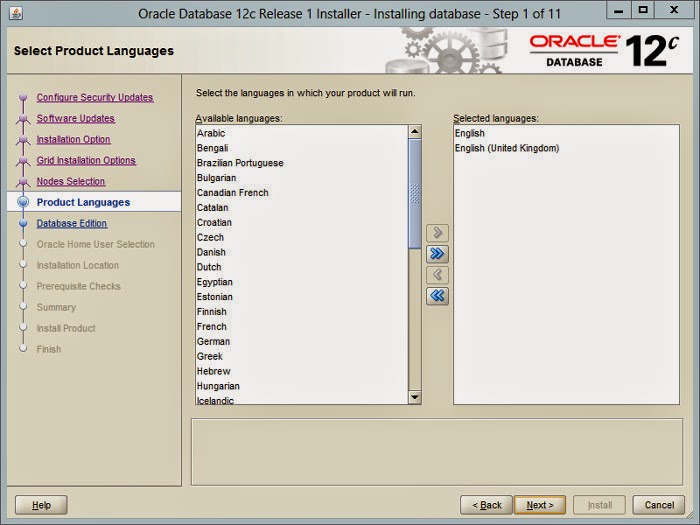Close the installer window
Viewport: 700px width, 525px height.
[x=674, y=10]
